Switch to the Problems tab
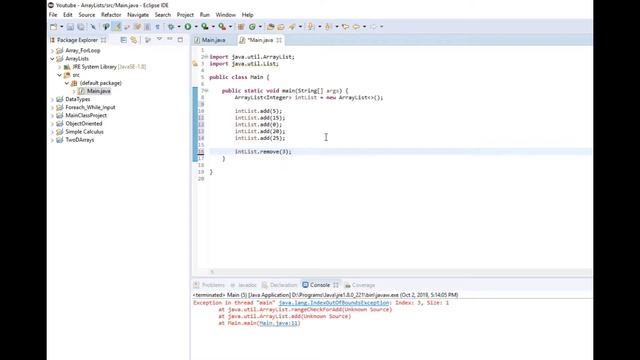Screen dimensions: 640x360 point(209,285)
